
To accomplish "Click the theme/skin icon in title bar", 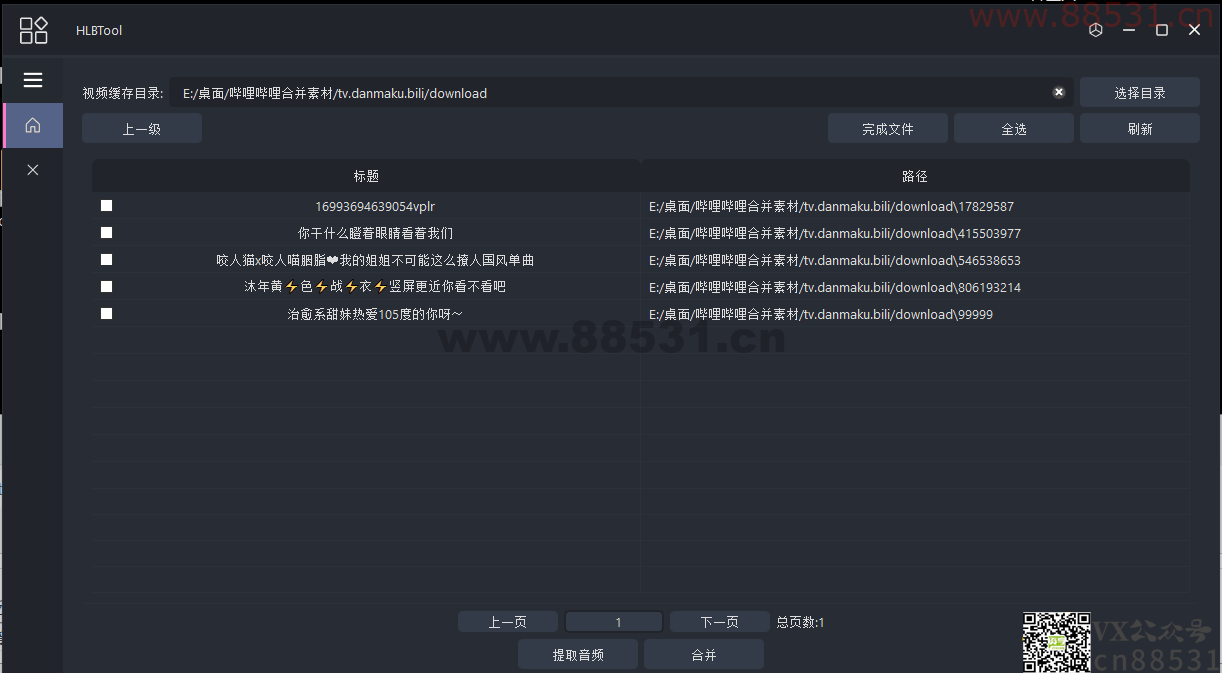I will click(x=1096, y=30).
